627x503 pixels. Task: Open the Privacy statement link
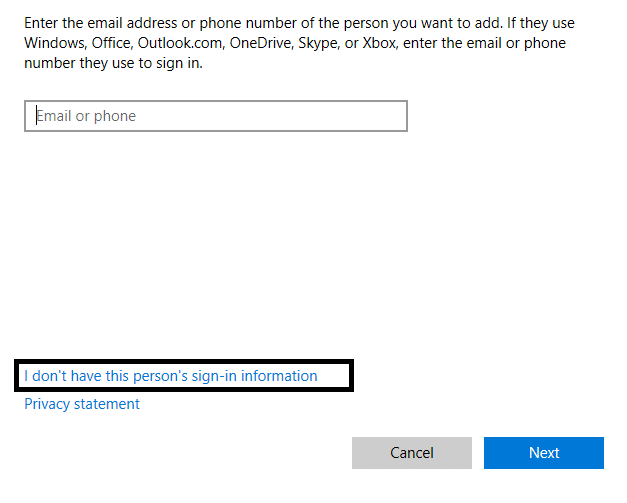point(82,404)
